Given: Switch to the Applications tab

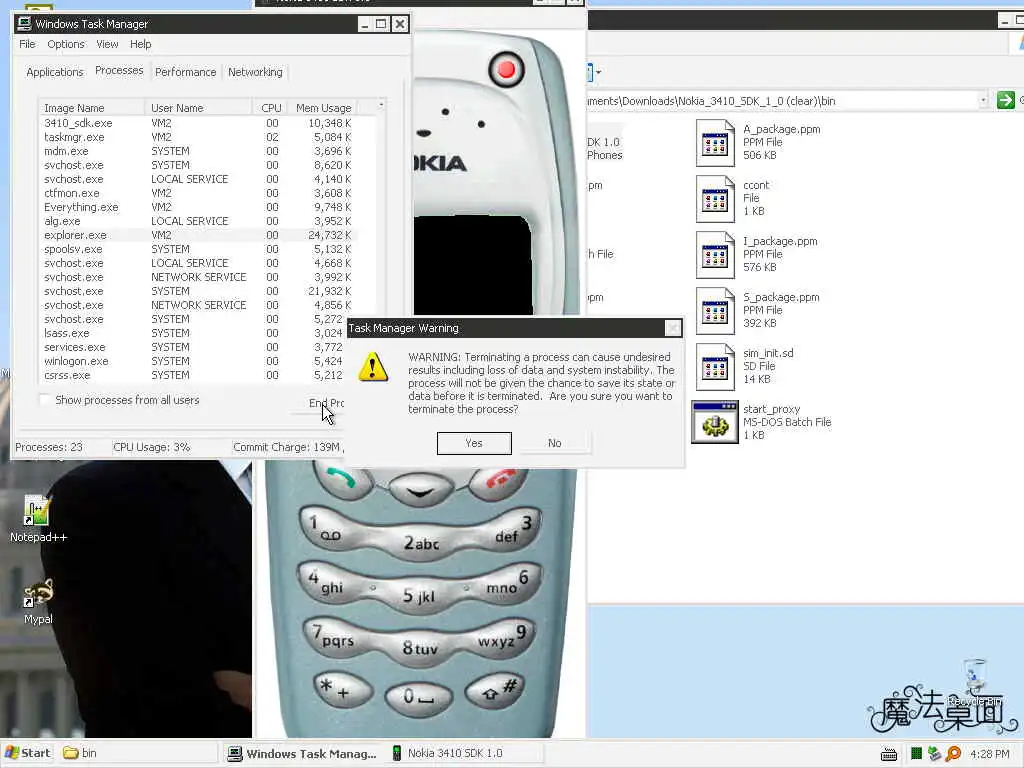Looking at the screenshot, I should tap(55, 72).
